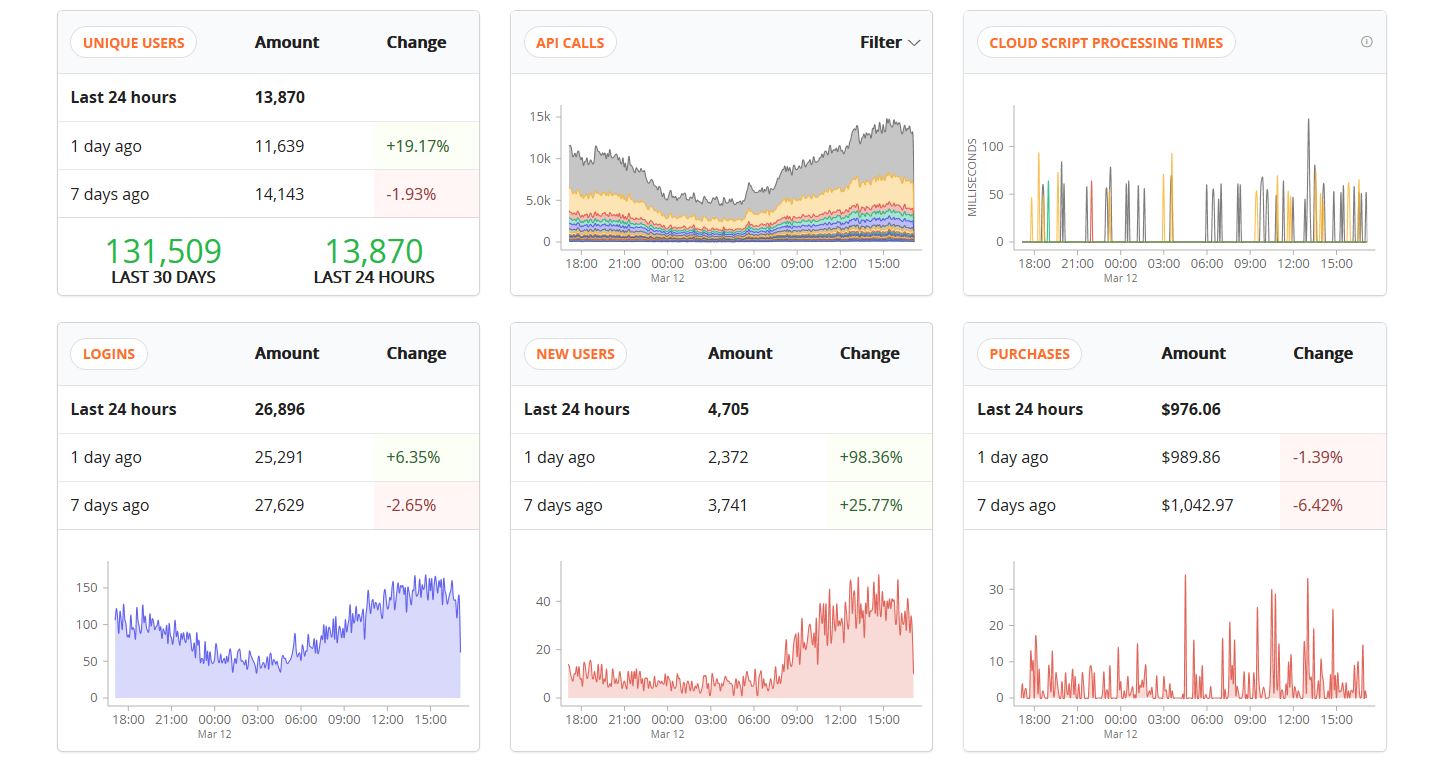
Task: Select the Unique Users label pill
Action: click(133, 43)
